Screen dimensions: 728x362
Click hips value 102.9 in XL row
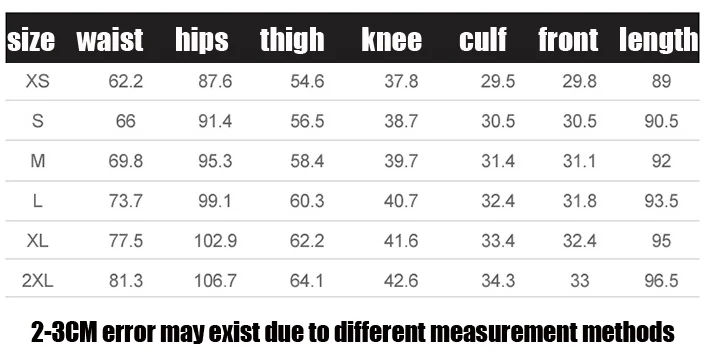215,241
